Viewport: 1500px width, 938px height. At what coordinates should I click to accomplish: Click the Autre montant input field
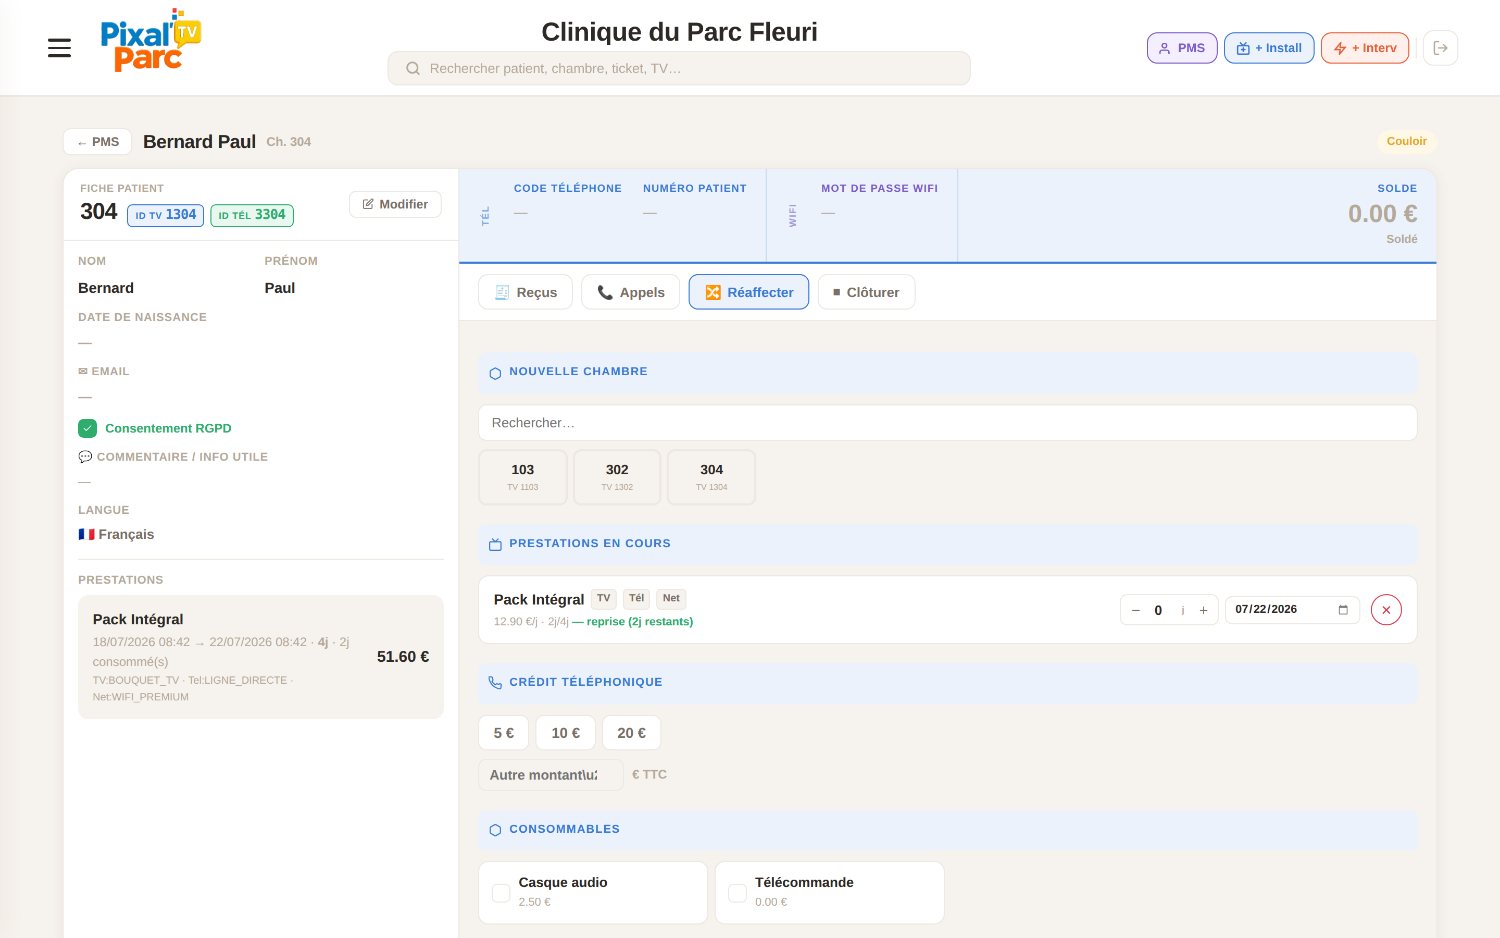point(551,775)
